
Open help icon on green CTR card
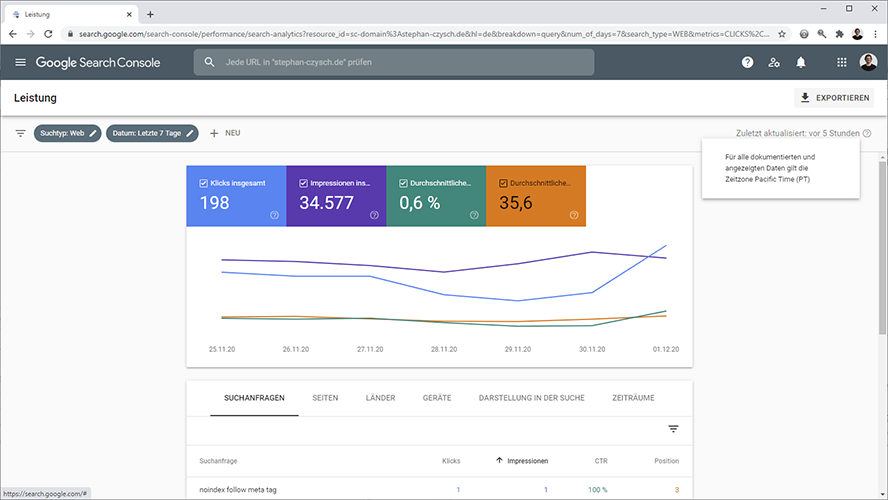tap(474, 215)
